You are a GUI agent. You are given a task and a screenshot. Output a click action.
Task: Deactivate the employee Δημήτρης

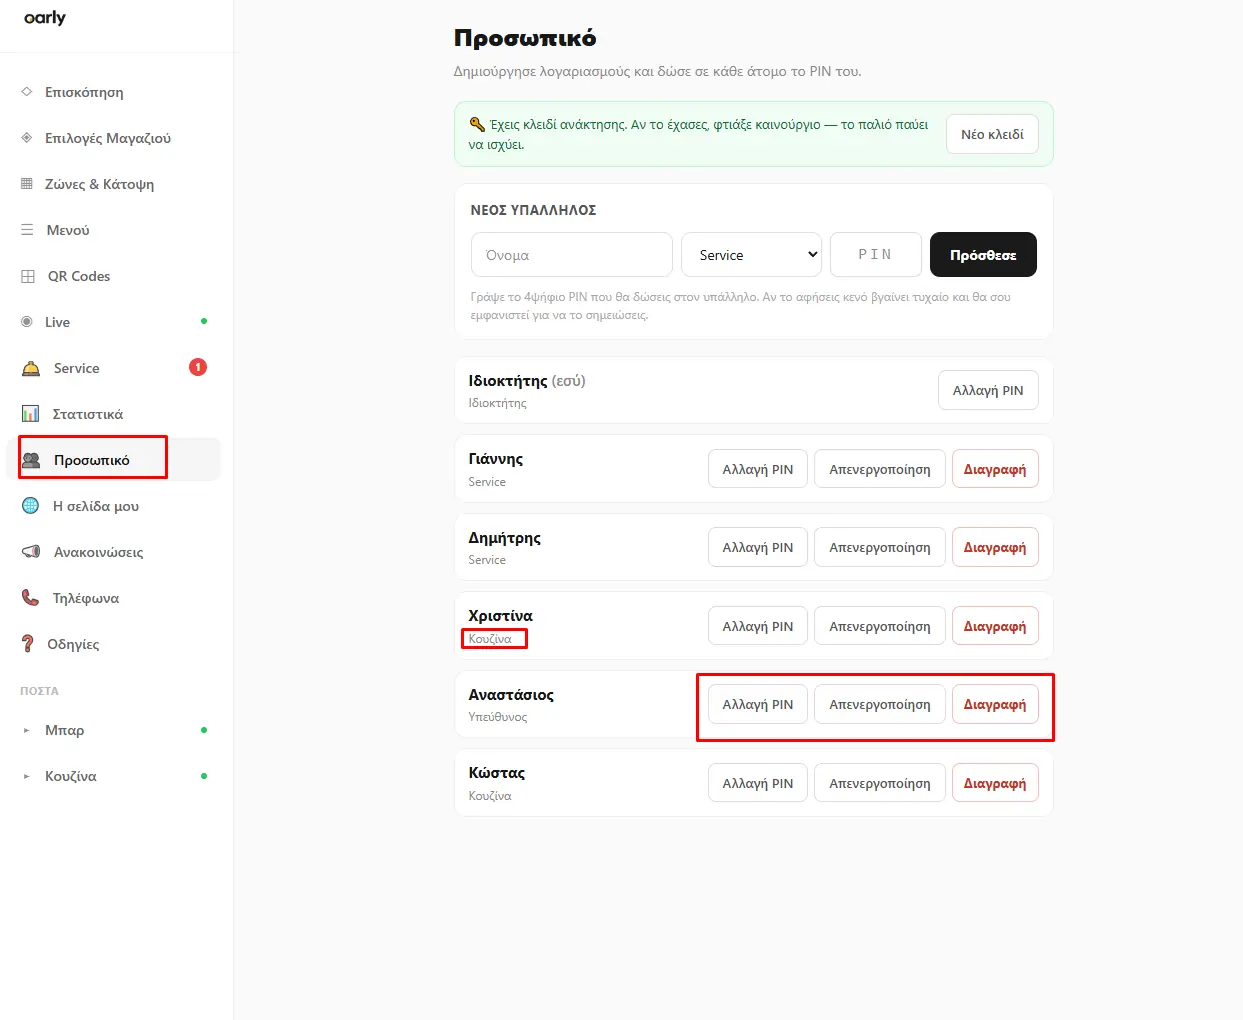coord(880,547)
